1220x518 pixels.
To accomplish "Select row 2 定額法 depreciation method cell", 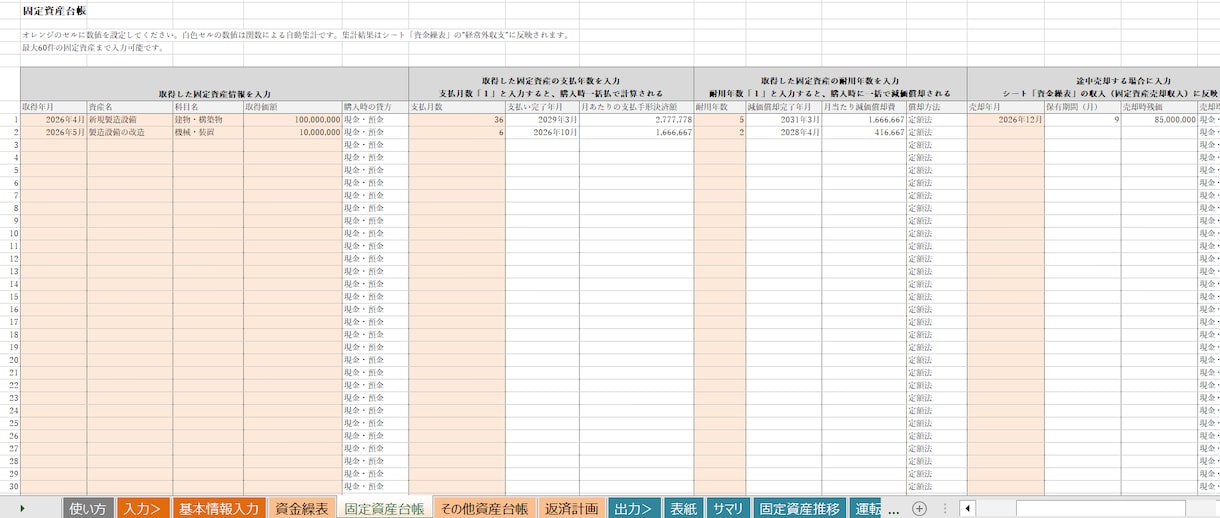I will click(x=936, y=132).
